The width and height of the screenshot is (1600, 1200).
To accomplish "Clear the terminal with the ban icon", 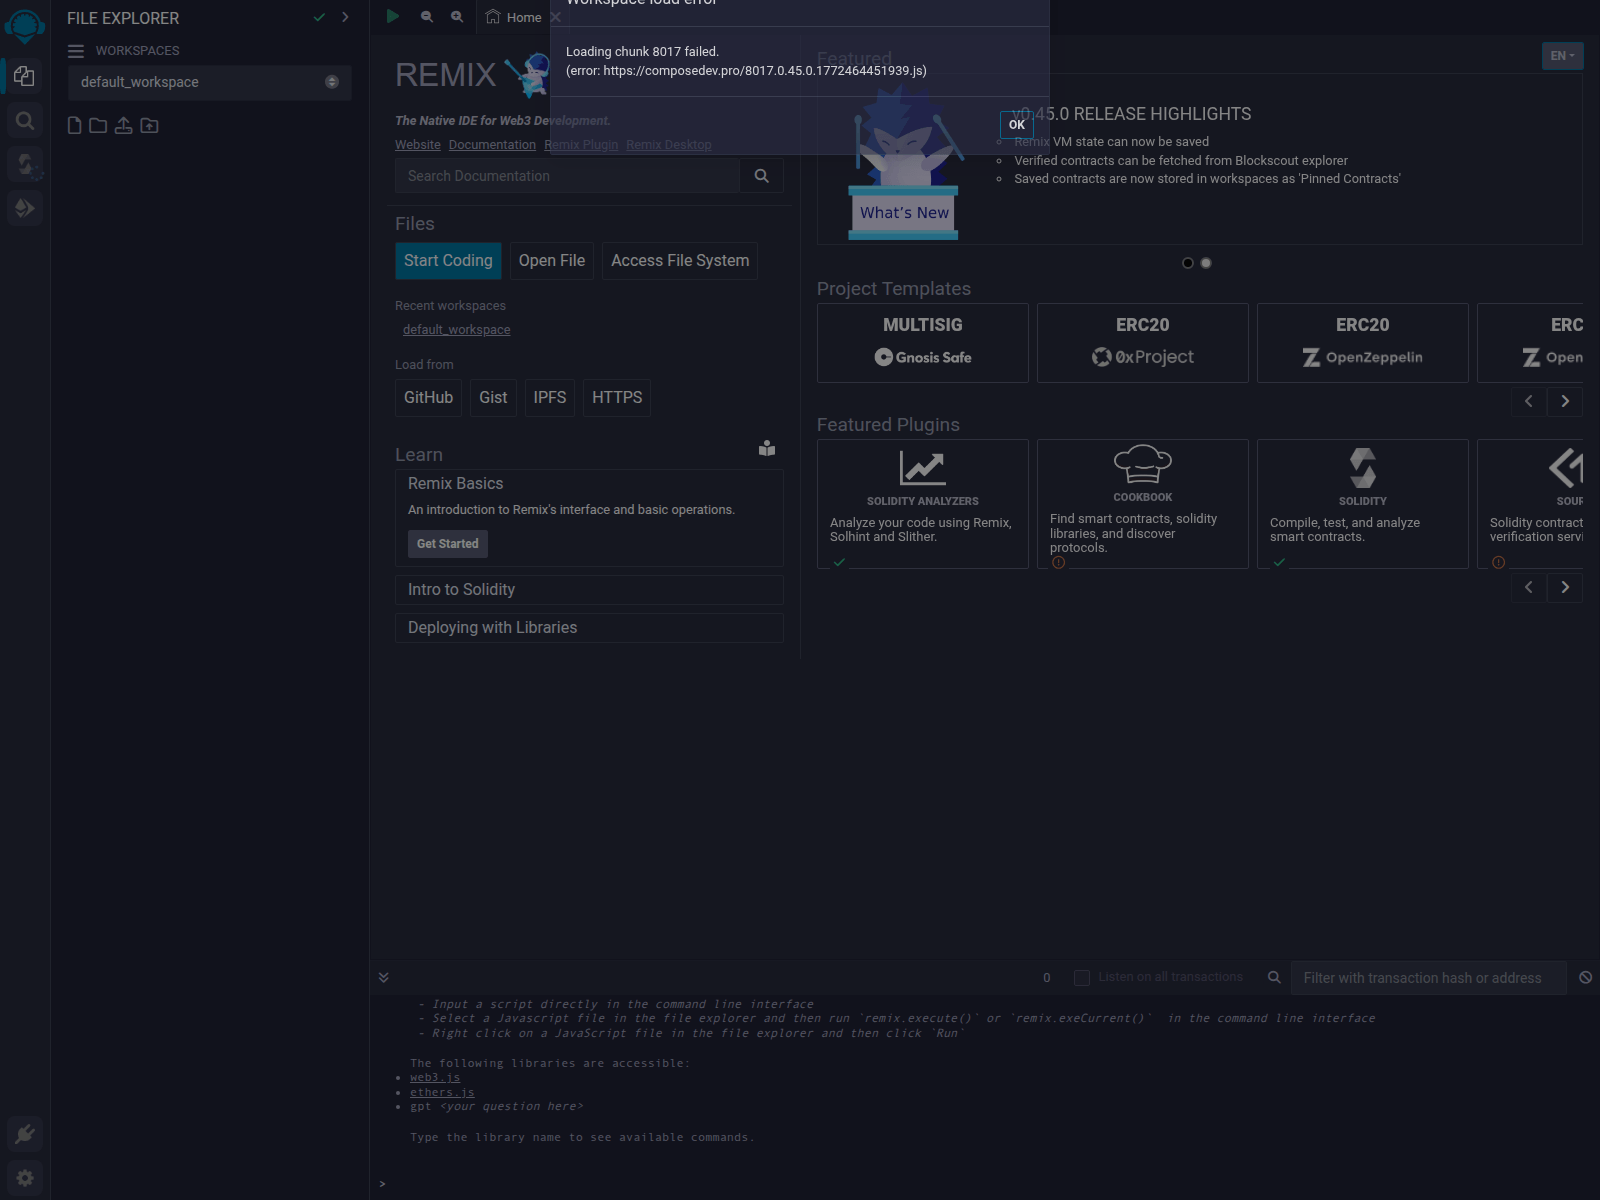I will [1585, 977].
